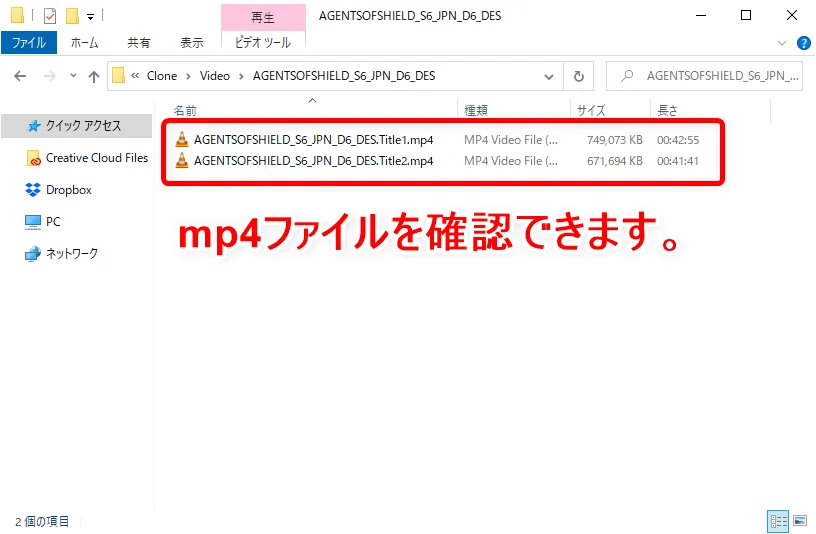
Task: Sort by the 長さ column header
Action: 668,110
